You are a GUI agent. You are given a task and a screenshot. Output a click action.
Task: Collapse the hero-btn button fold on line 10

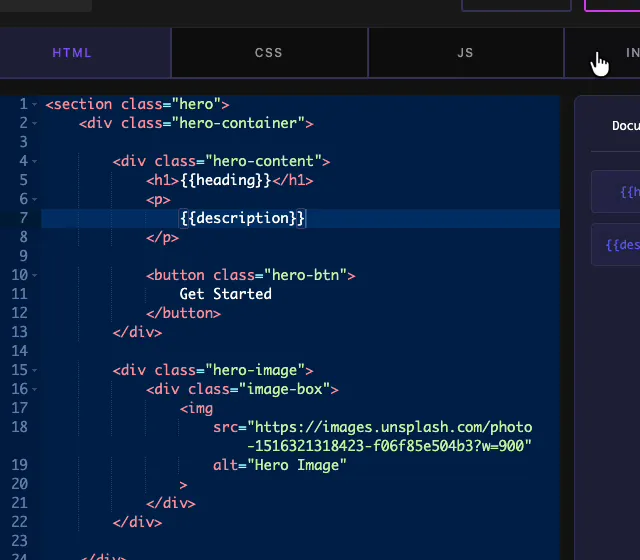[x=35, y=276]
